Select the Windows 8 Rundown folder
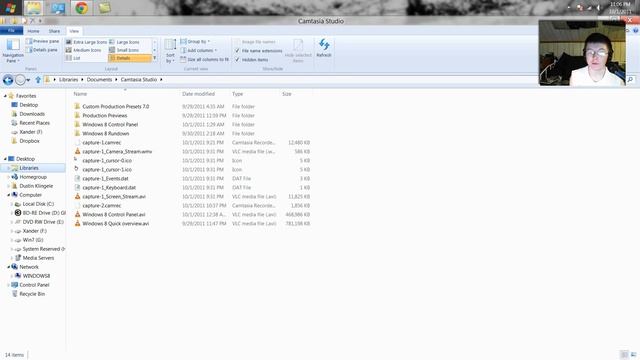Image resolution: width=640 pixels, height=360 pixels. (106, 133)
